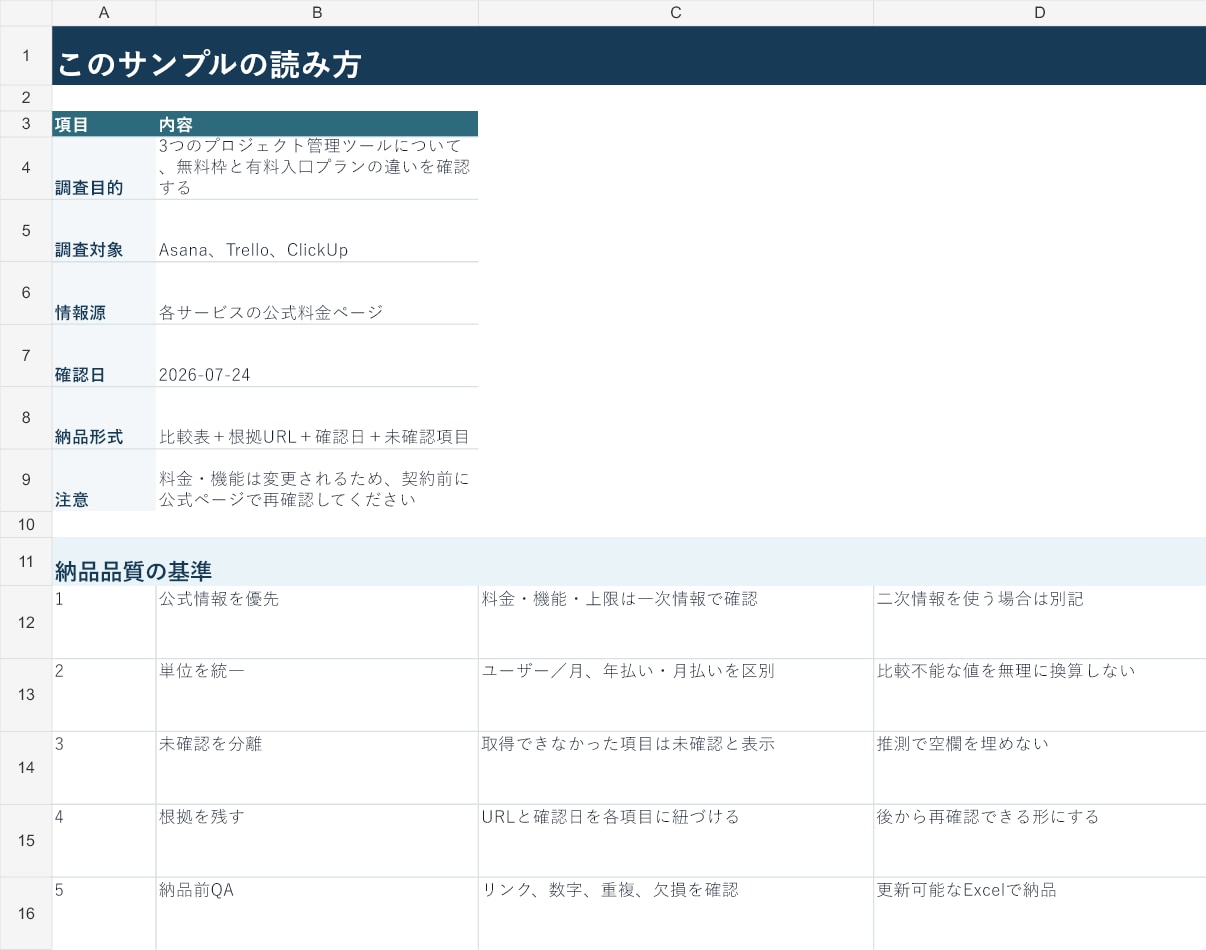Image resolution: width=1206 pixels, height=950 pixels.
Task: Select cell starting 料金・機能は変更される
Action: click(x=317, y=480)
